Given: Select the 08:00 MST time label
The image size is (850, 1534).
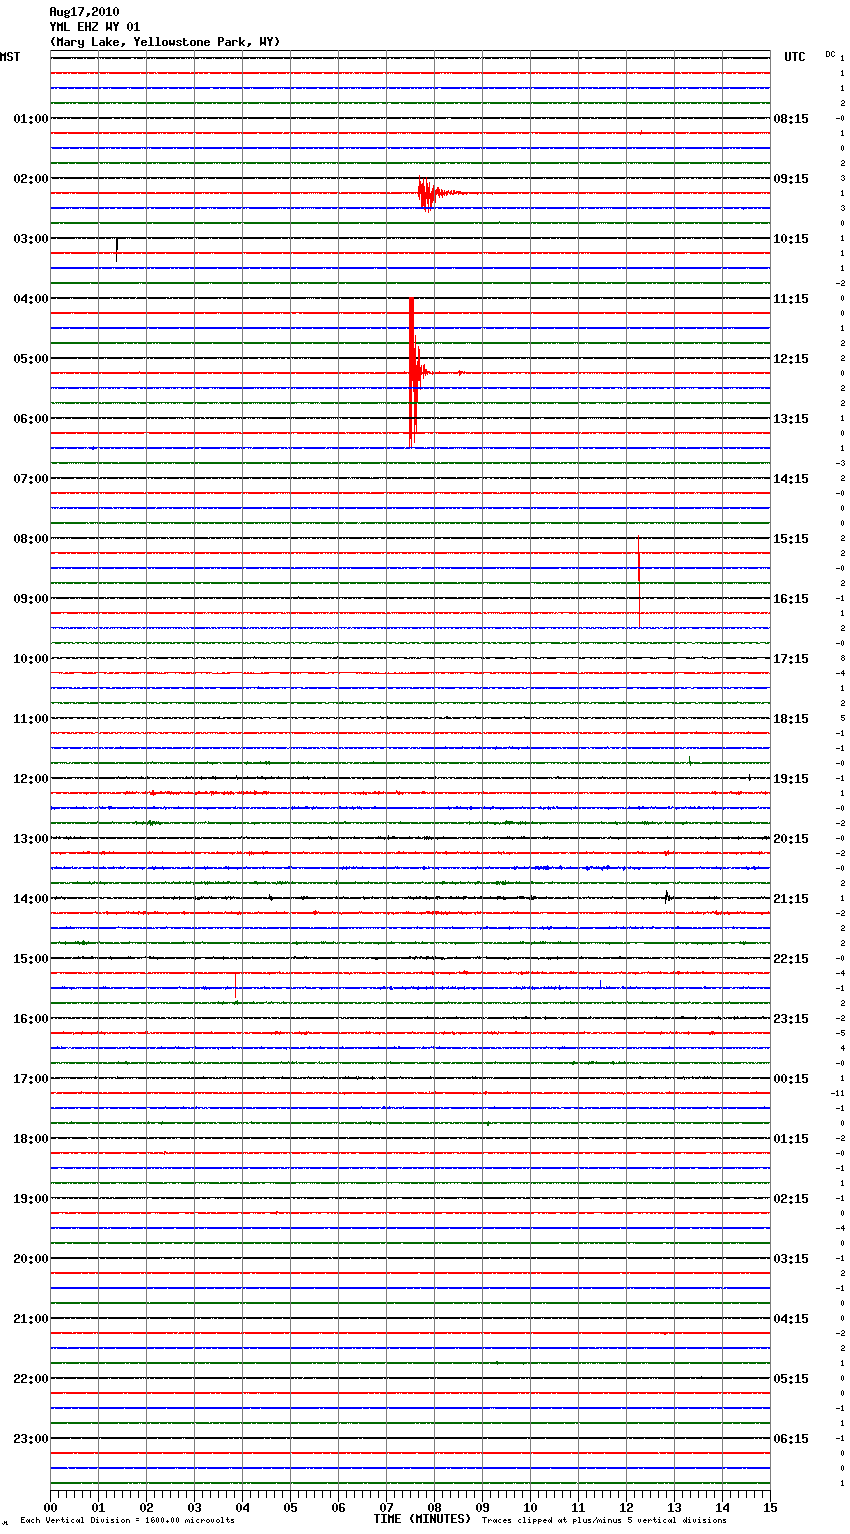Looking at the screenshot, I should pos(30,539).
